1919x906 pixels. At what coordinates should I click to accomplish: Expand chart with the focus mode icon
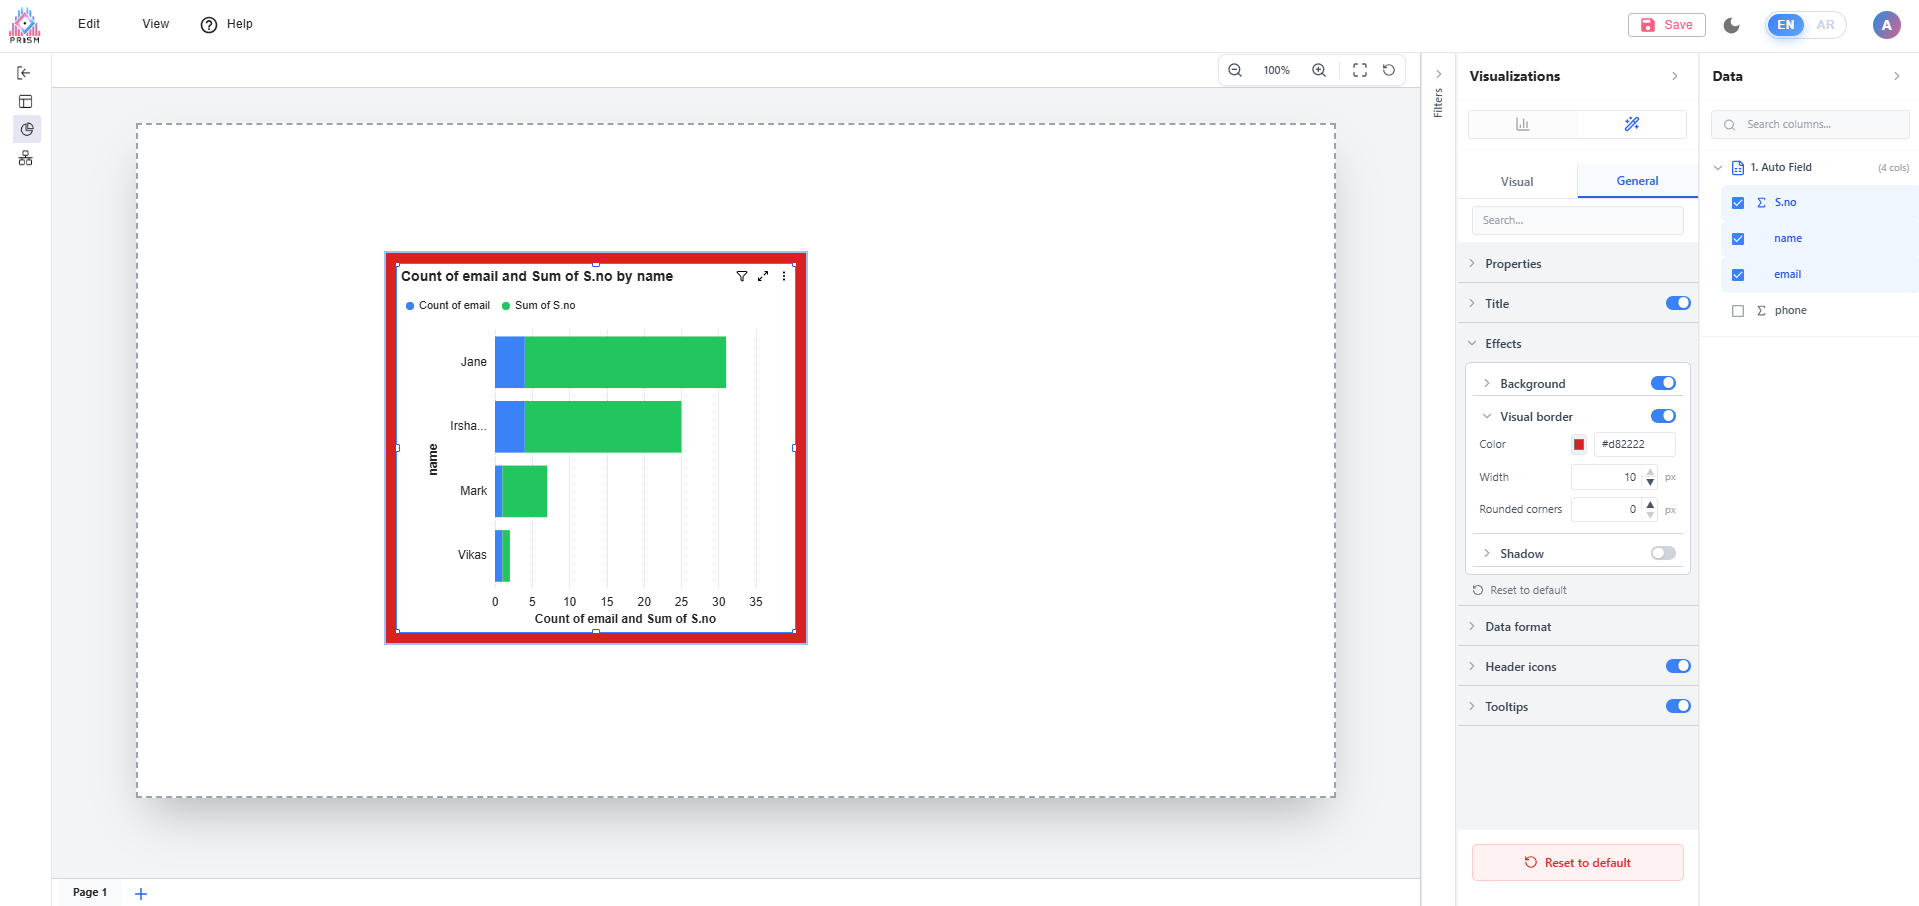pyautogui.click(x=763, y=276)
